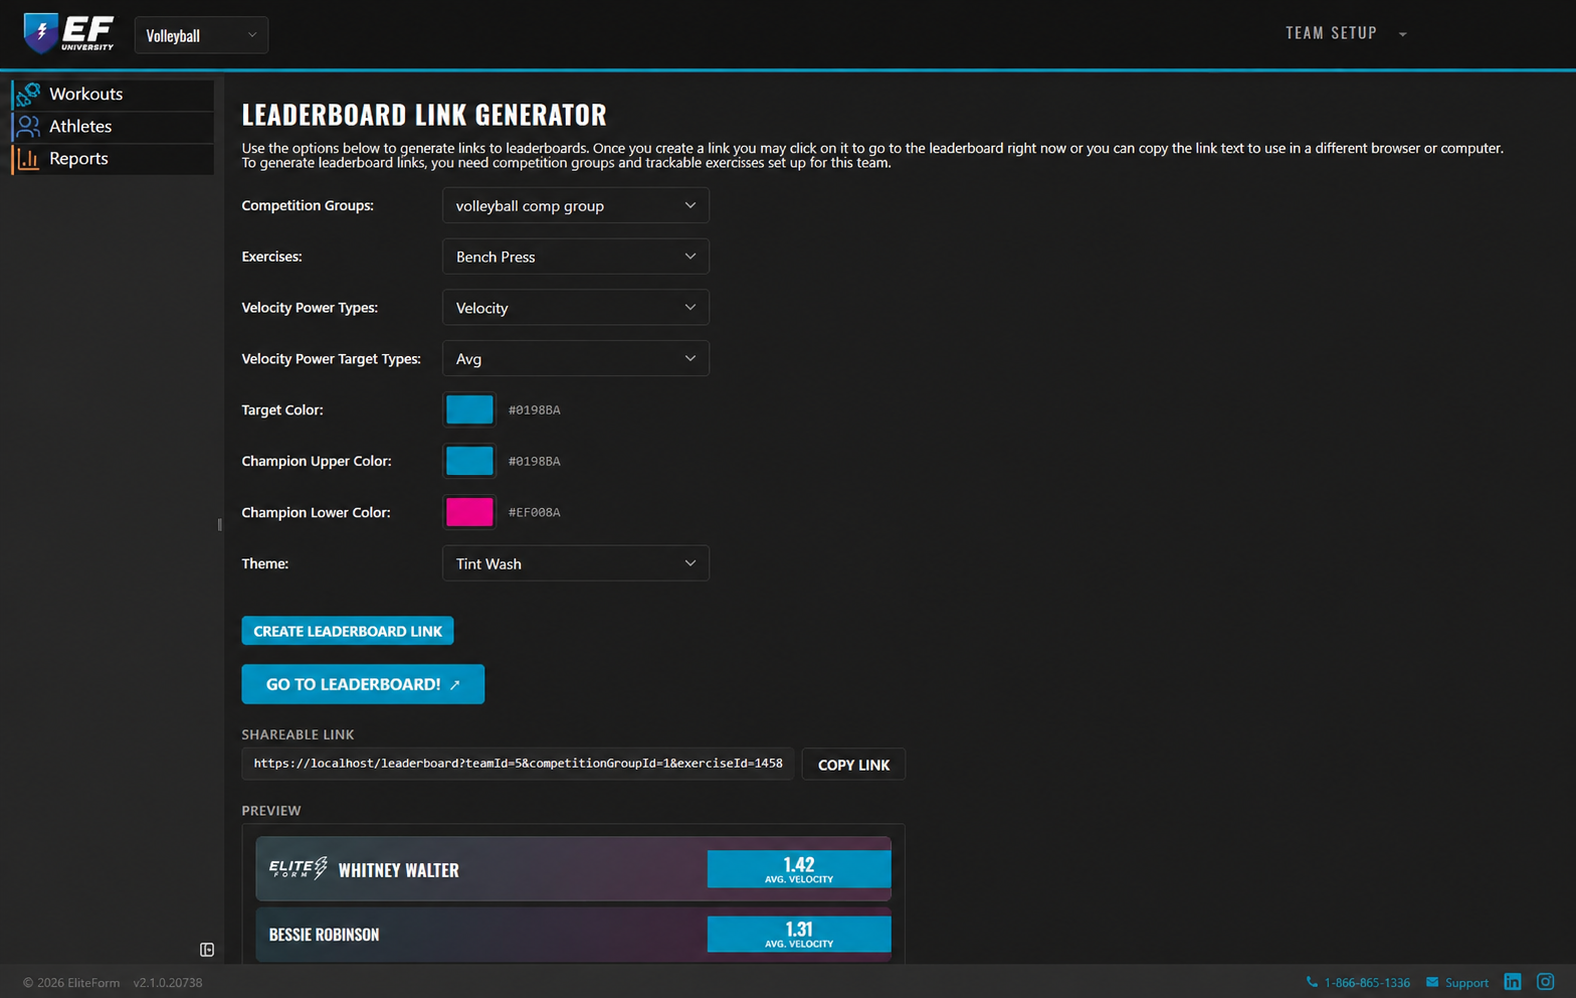
Task: Open the Reports bar chart icon
Action: point(28,158)
